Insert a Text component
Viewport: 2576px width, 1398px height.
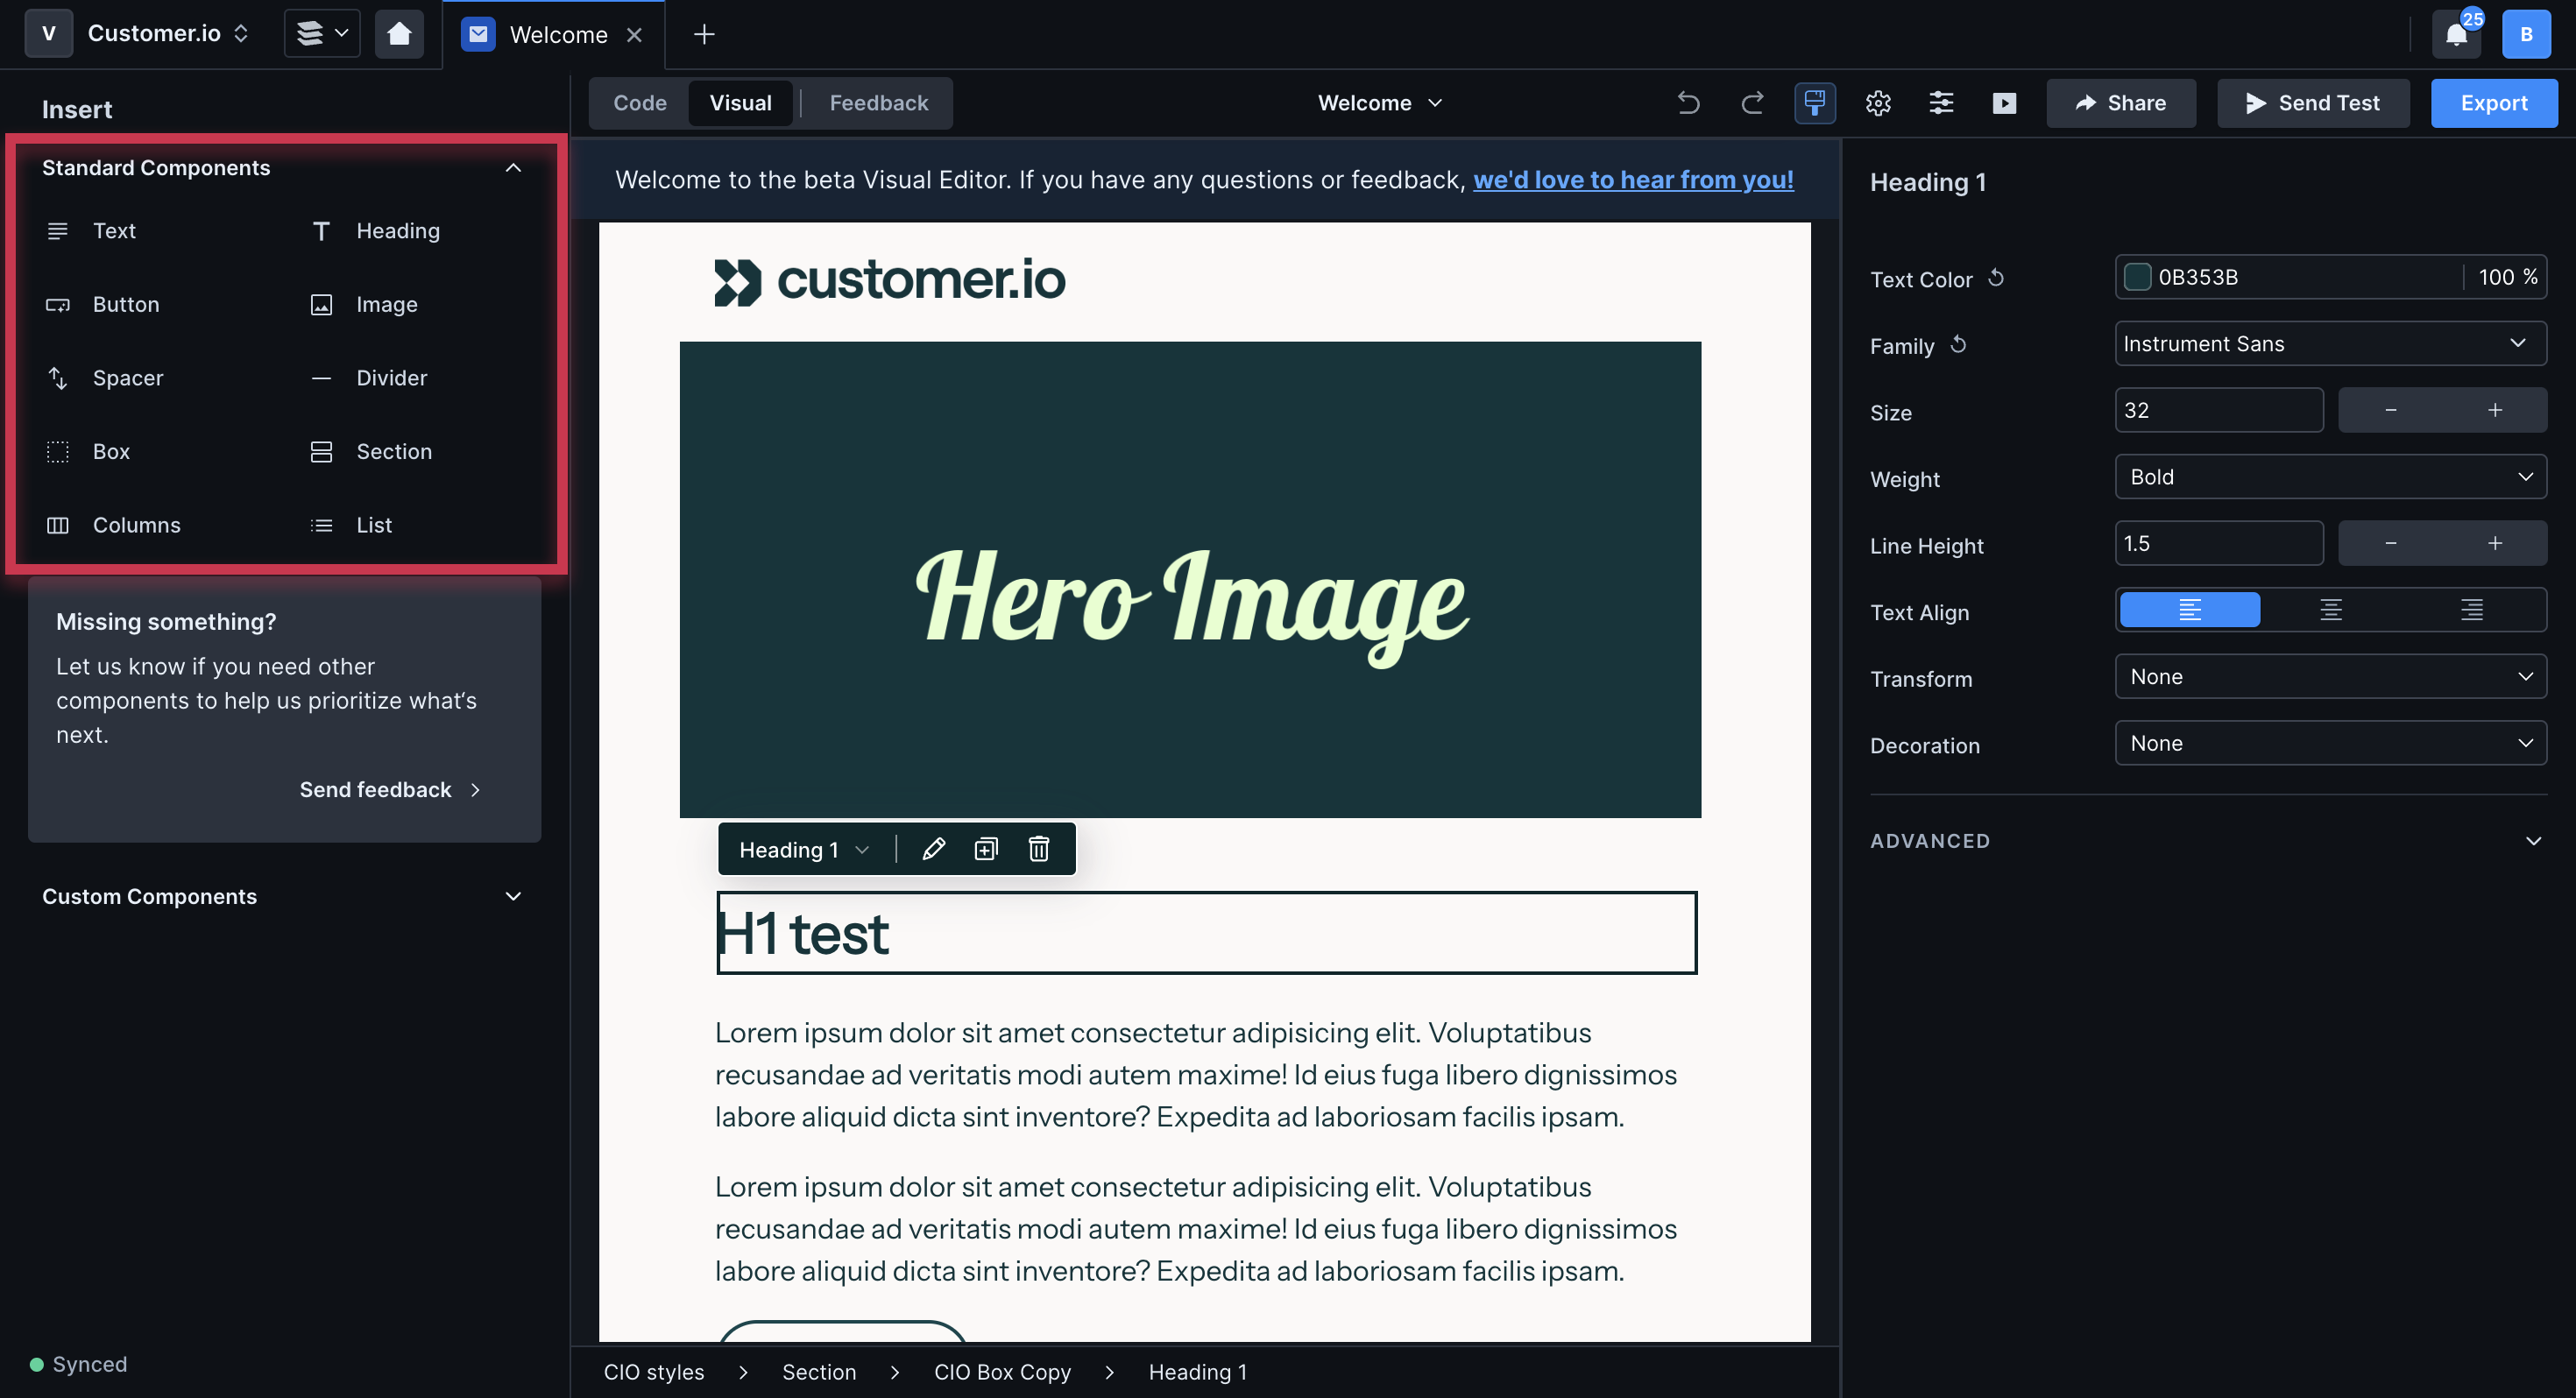pos(91,231)
